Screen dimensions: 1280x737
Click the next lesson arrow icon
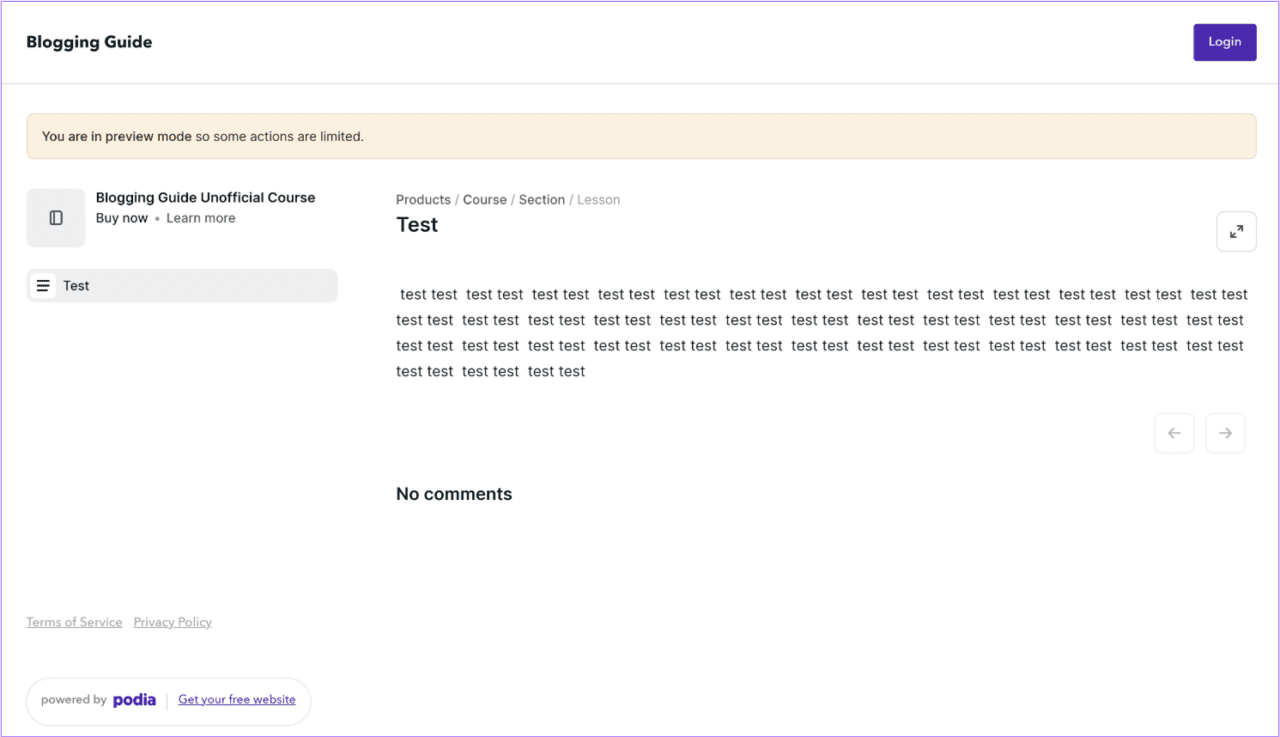tap(1225, 432)
